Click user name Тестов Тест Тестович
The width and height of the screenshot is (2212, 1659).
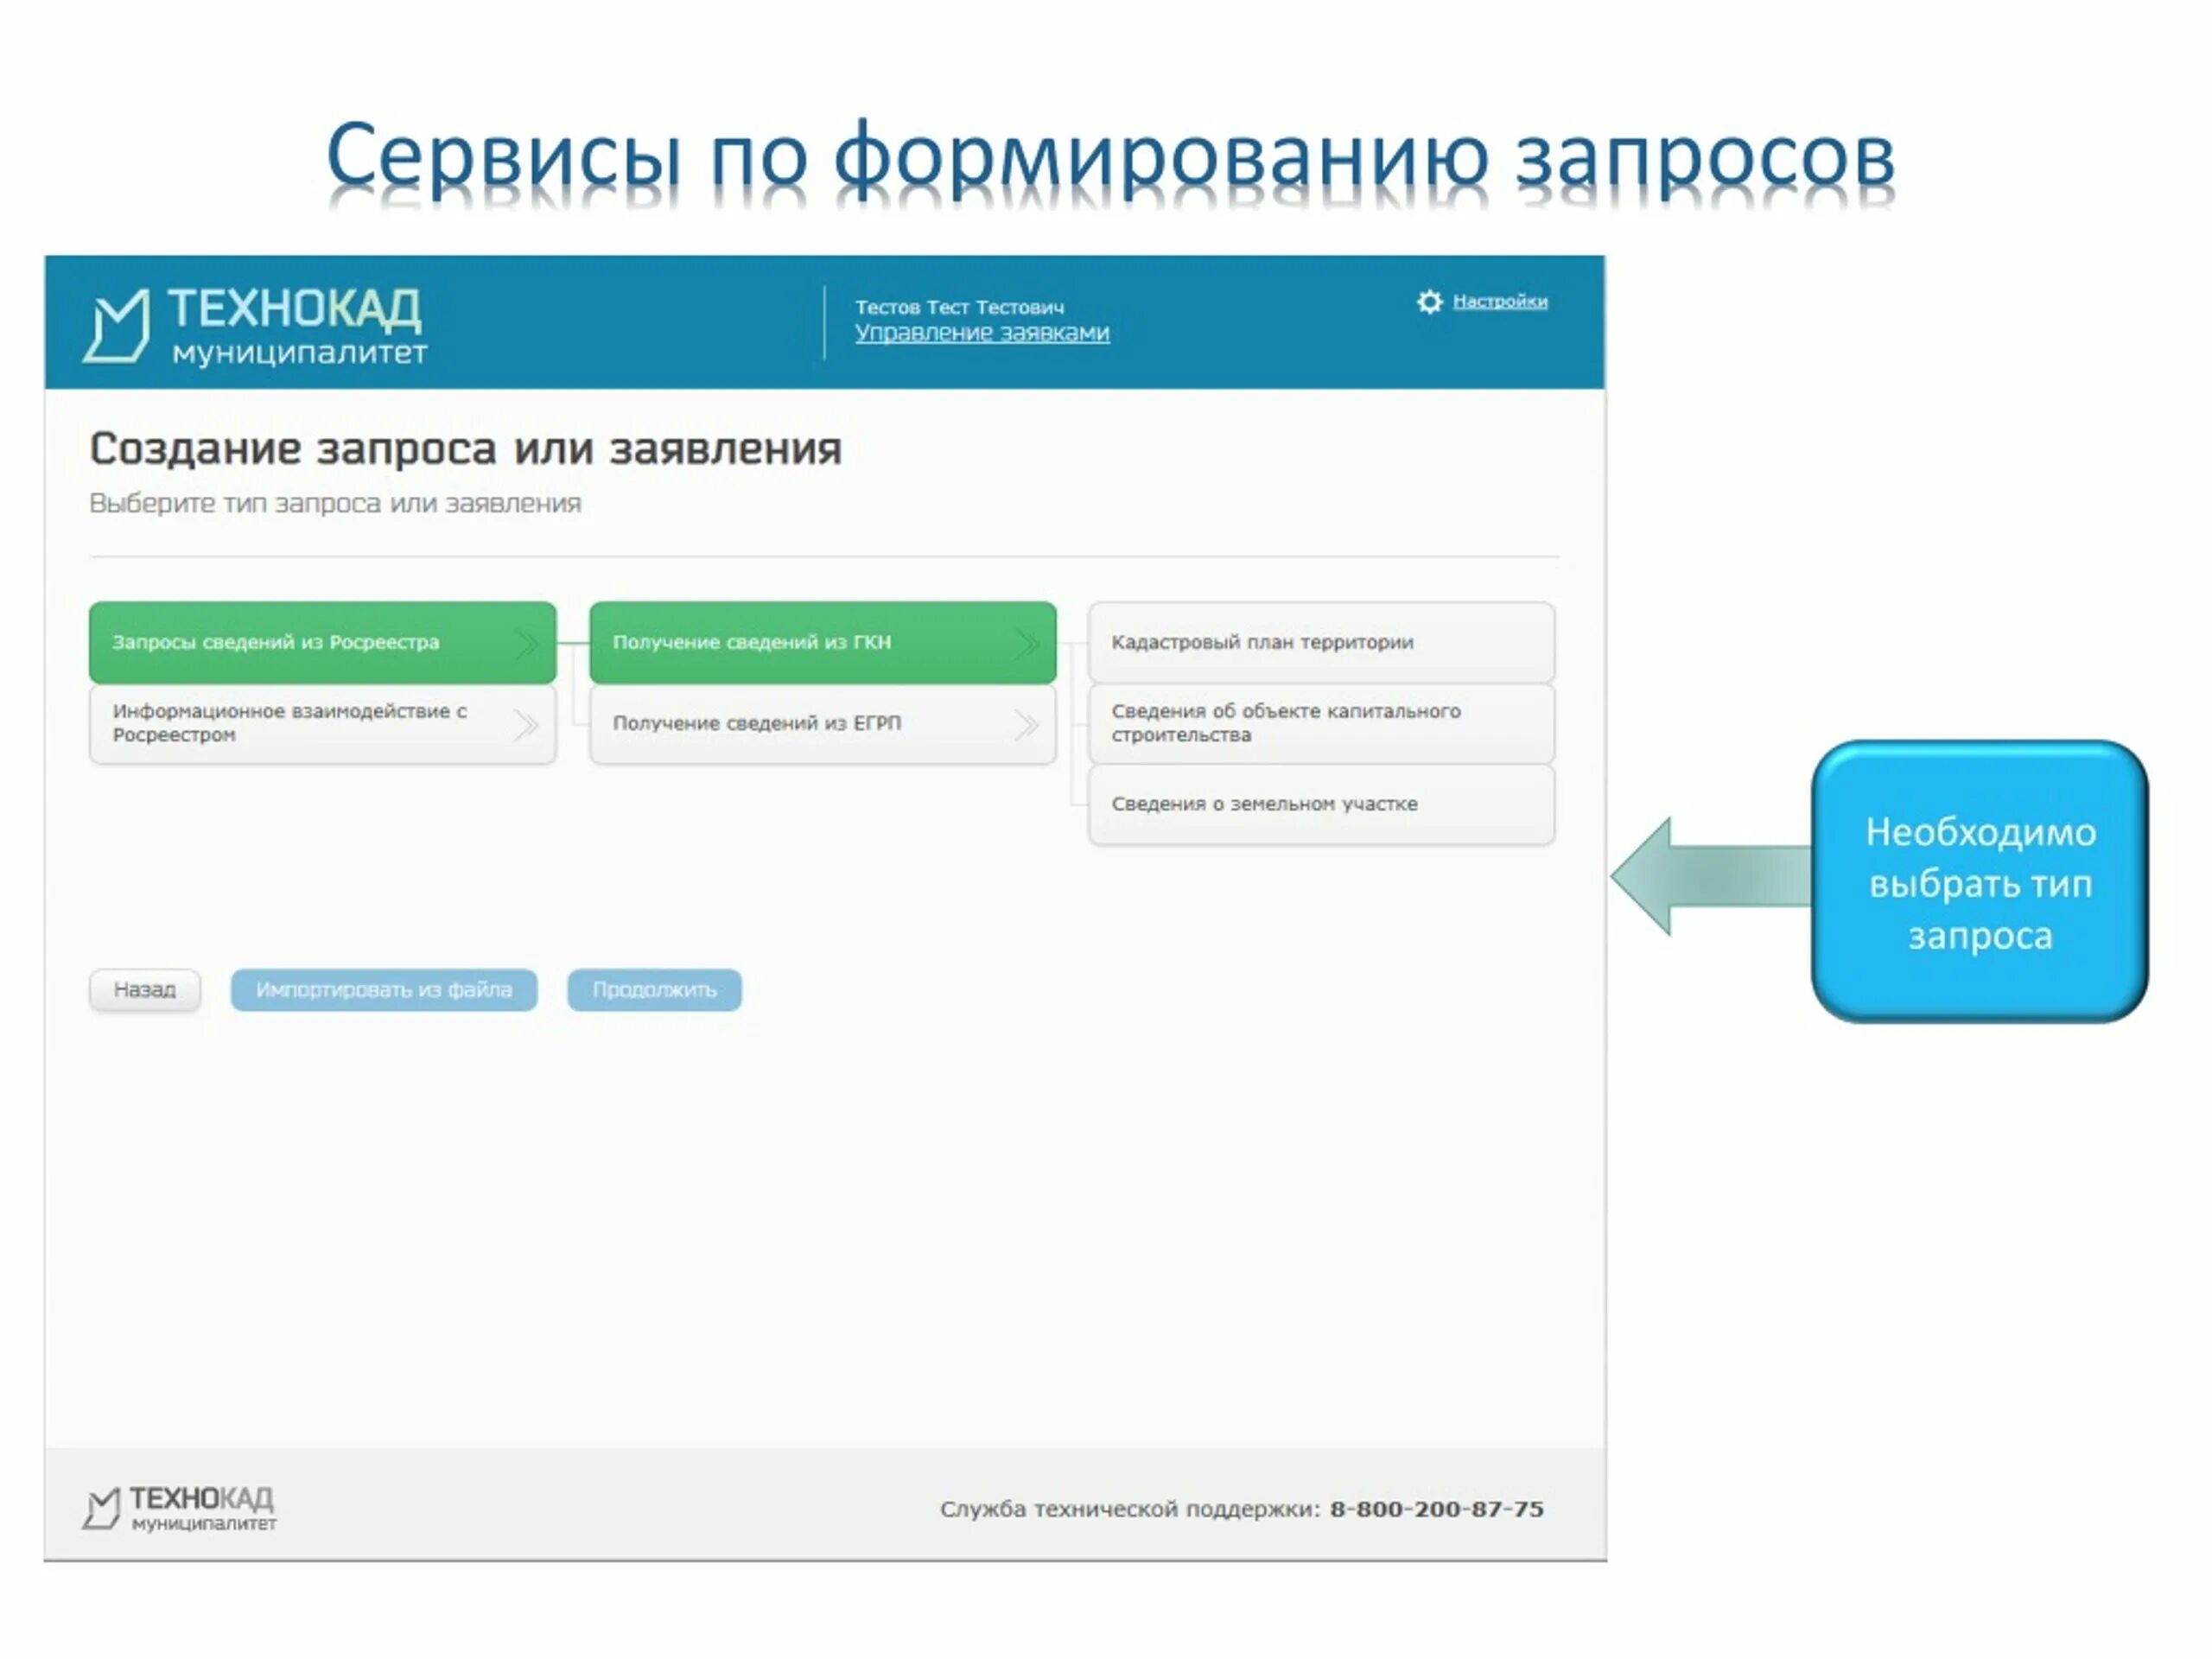coord(959,307)
